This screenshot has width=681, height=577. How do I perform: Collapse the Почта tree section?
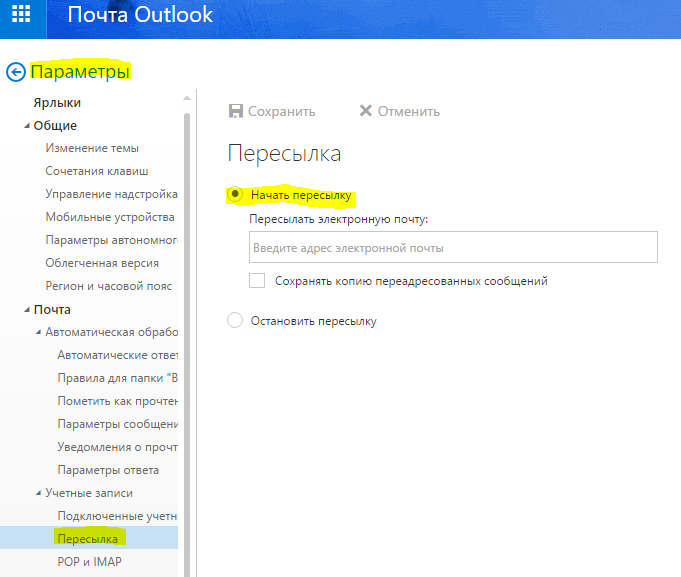27,310
